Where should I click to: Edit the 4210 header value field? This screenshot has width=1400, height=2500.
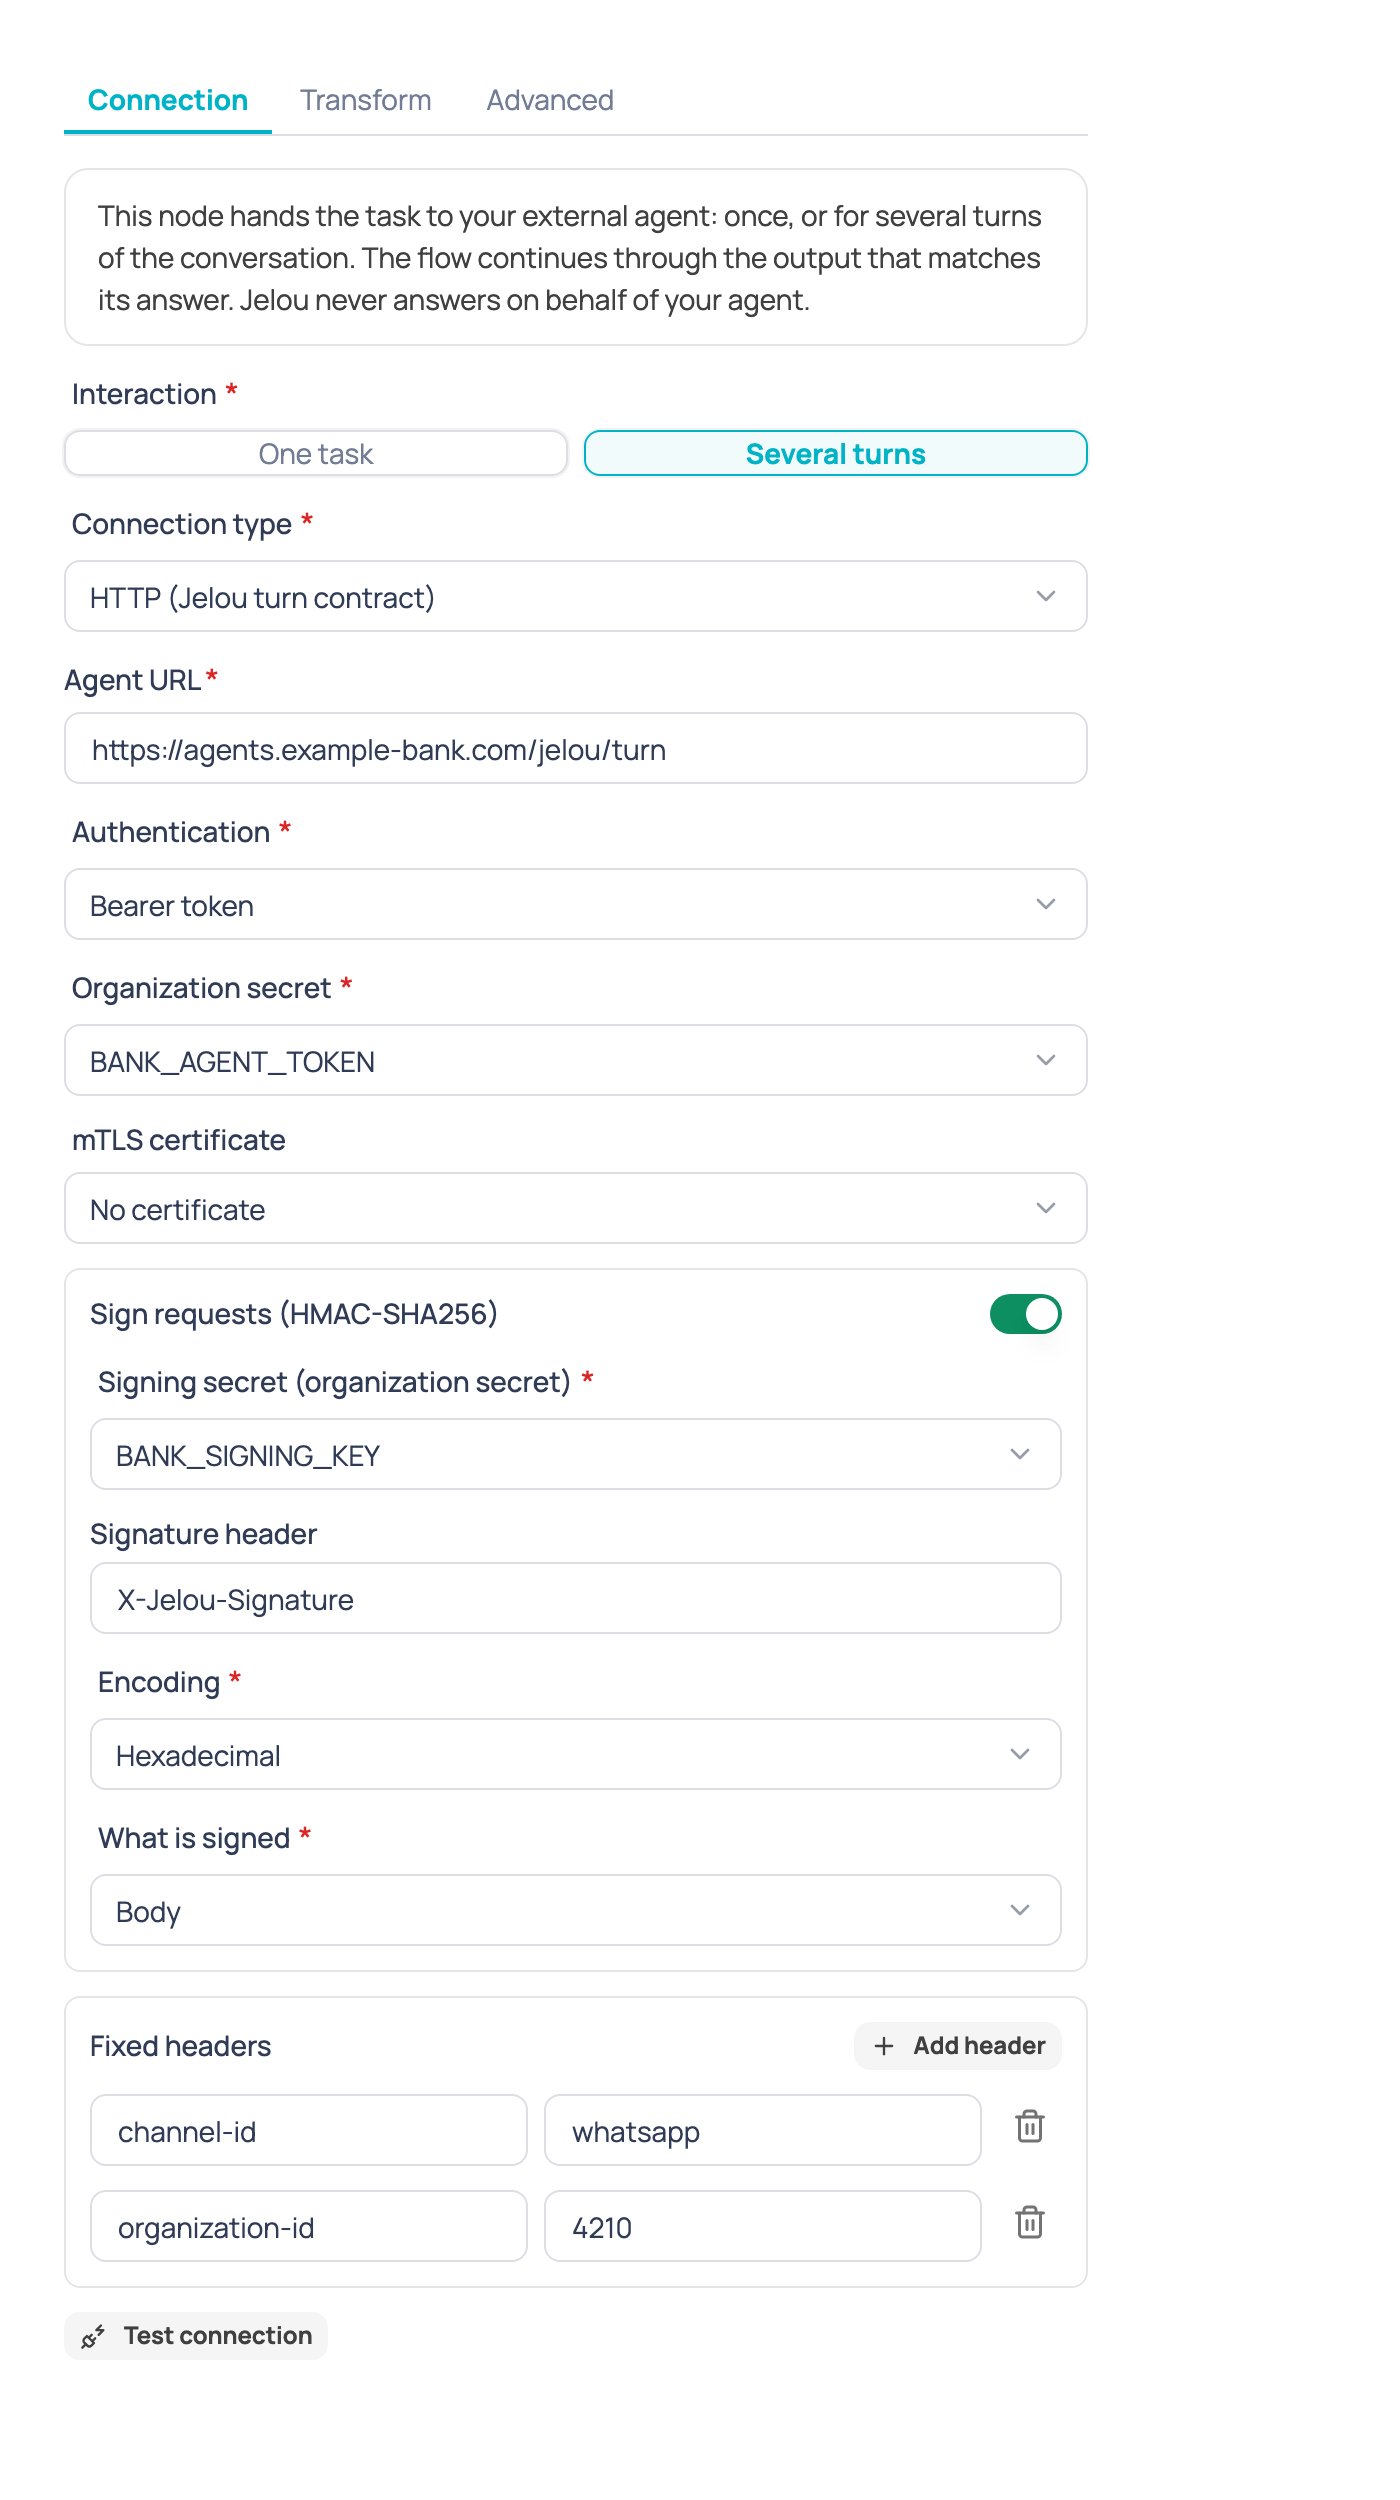(x=763, y=2226)
